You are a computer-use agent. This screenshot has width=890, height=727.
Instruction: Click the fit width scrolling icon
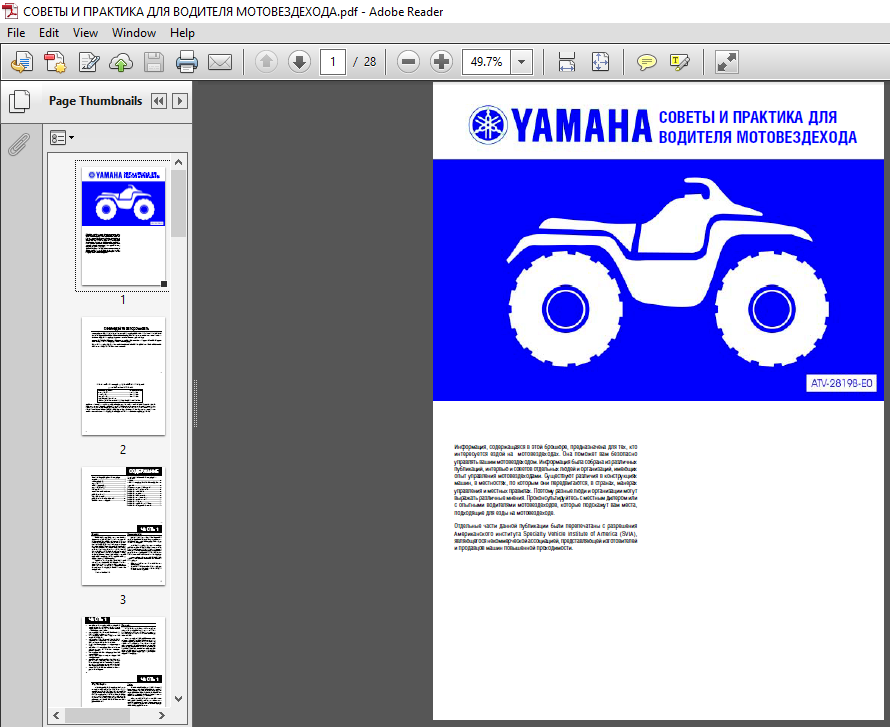tap(566, 61)
